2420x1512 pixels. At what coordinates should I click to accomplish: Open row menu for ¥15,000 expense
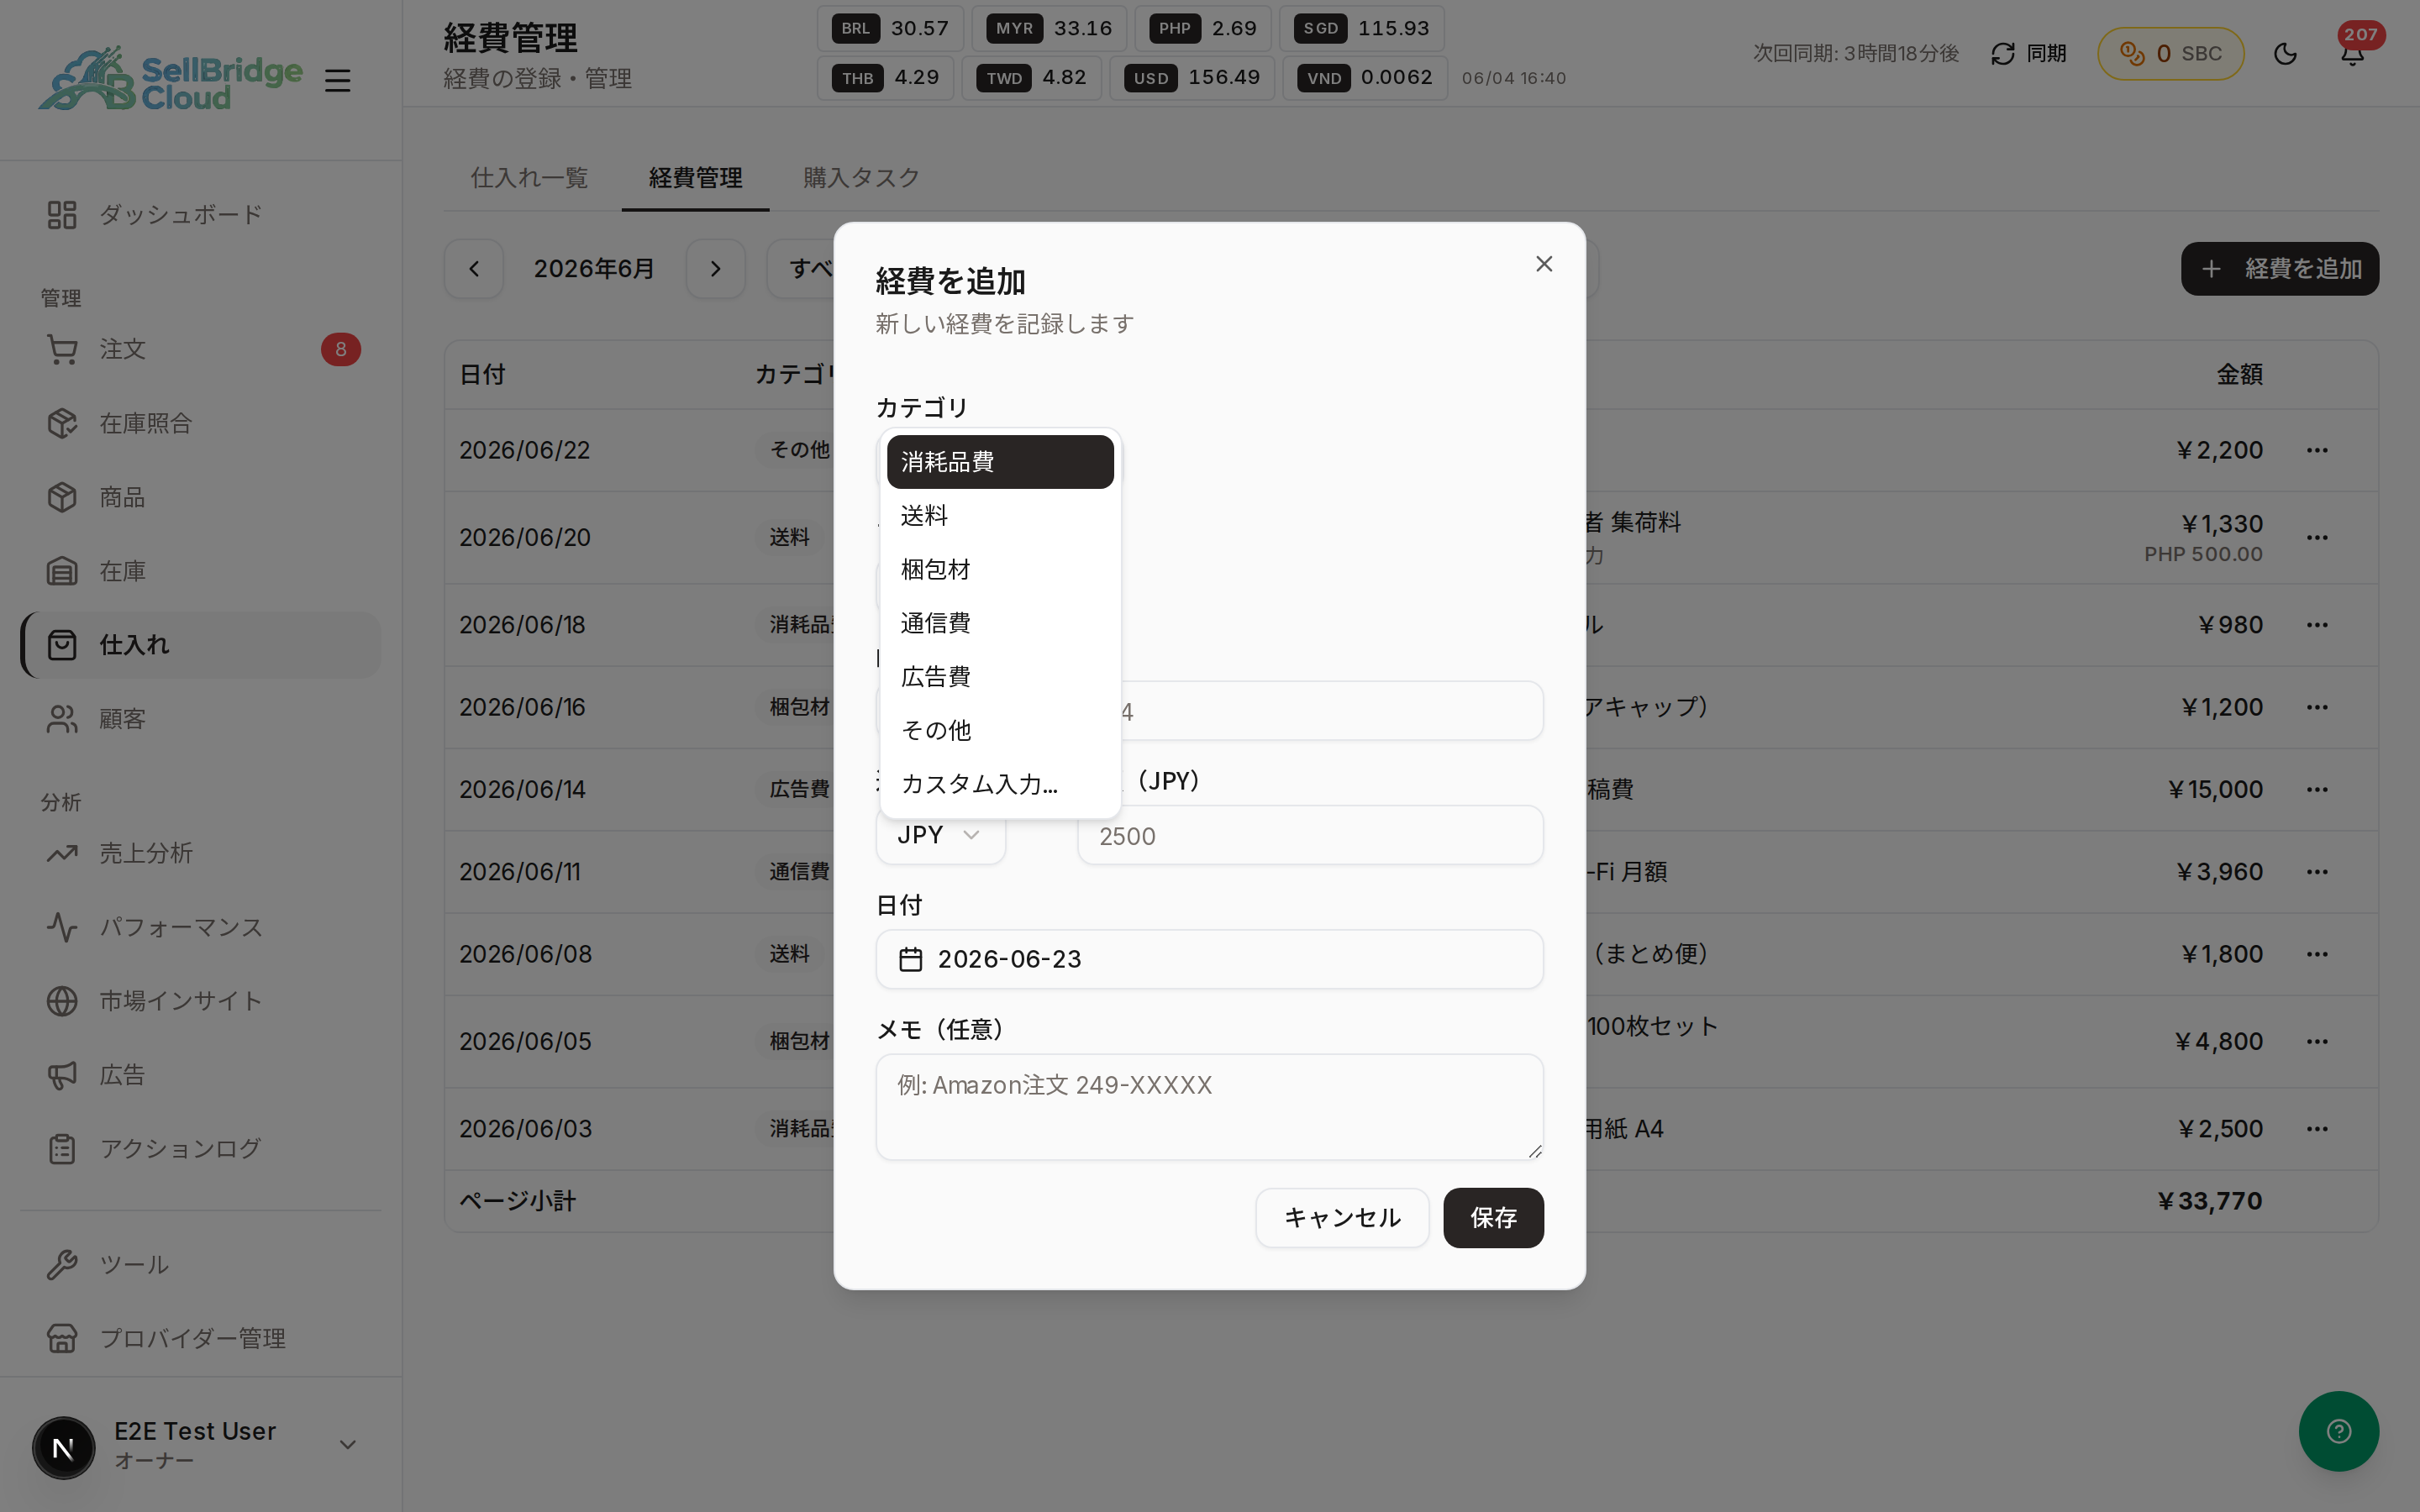tap(2317, 789)
